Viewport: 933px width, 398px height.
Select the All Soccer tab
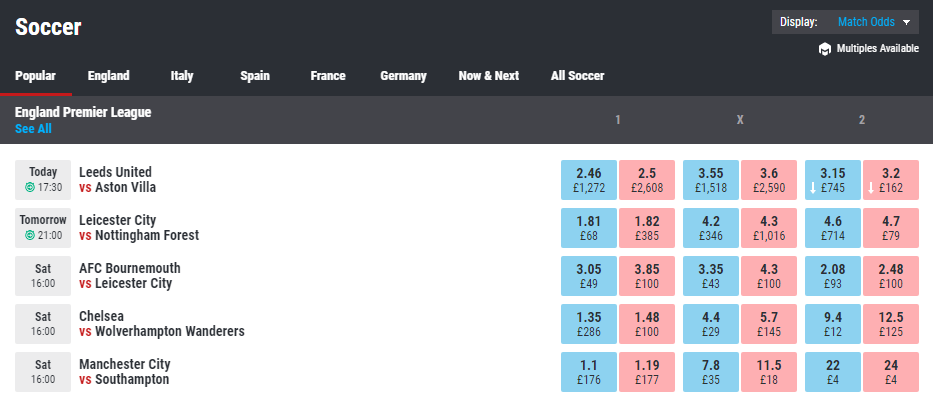pyautogui.click(x=577, y=76)
